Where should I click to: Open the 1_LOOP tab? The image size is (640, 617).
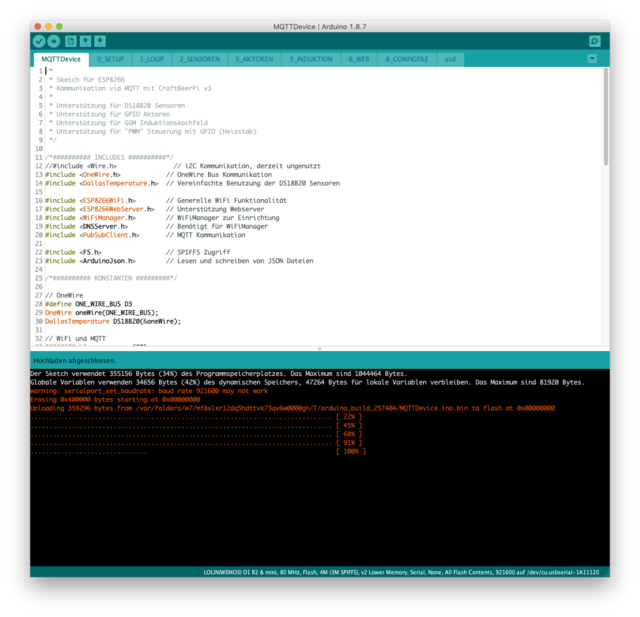click(x=152, y=59)
